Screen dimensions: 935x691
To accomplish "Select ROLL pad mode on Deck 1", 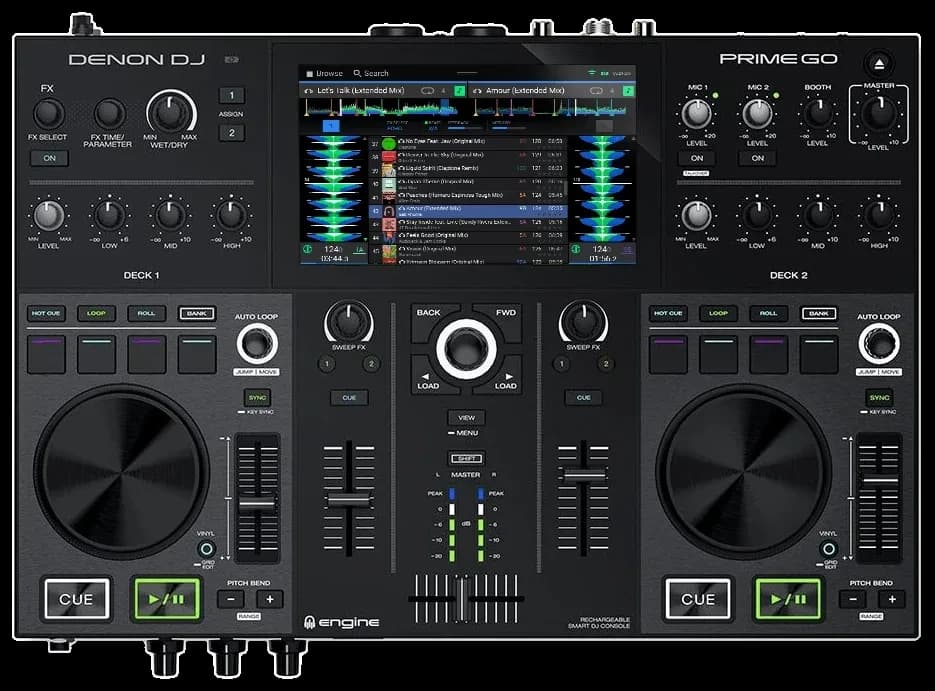I will coord(146,313).
